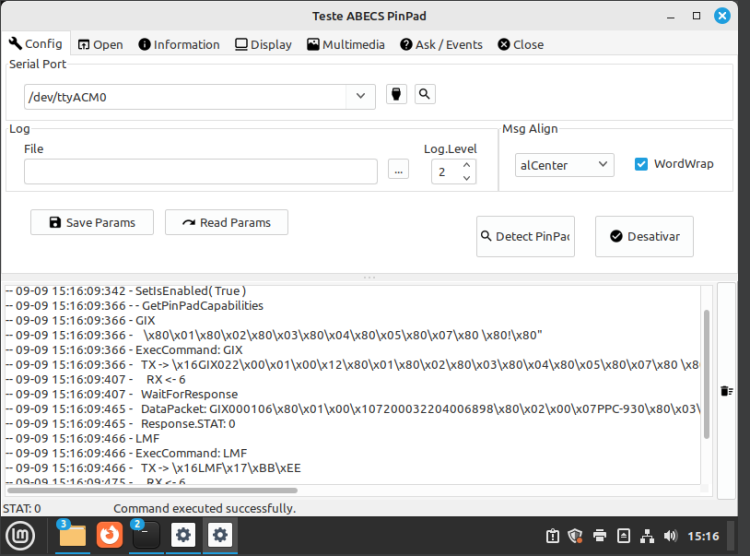Open the file manager in the taskbar
The width and height of the screenshot is (750, 556).
72,535
